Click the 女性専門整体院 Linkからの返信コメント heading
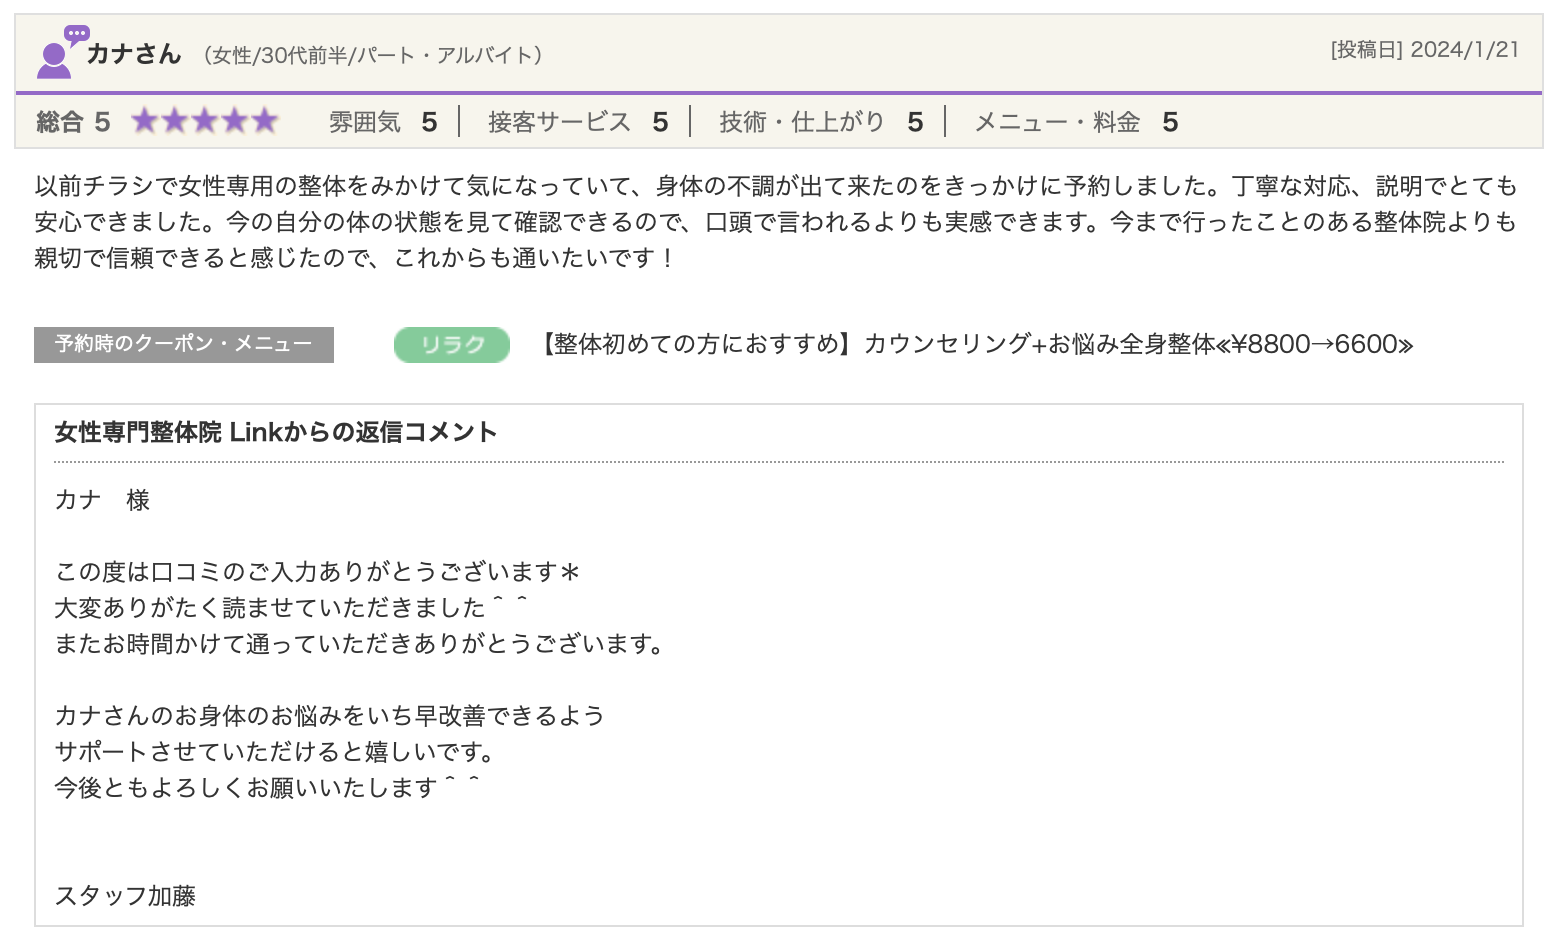Viewport: 1562px width, 946px height. coord(276,432)
